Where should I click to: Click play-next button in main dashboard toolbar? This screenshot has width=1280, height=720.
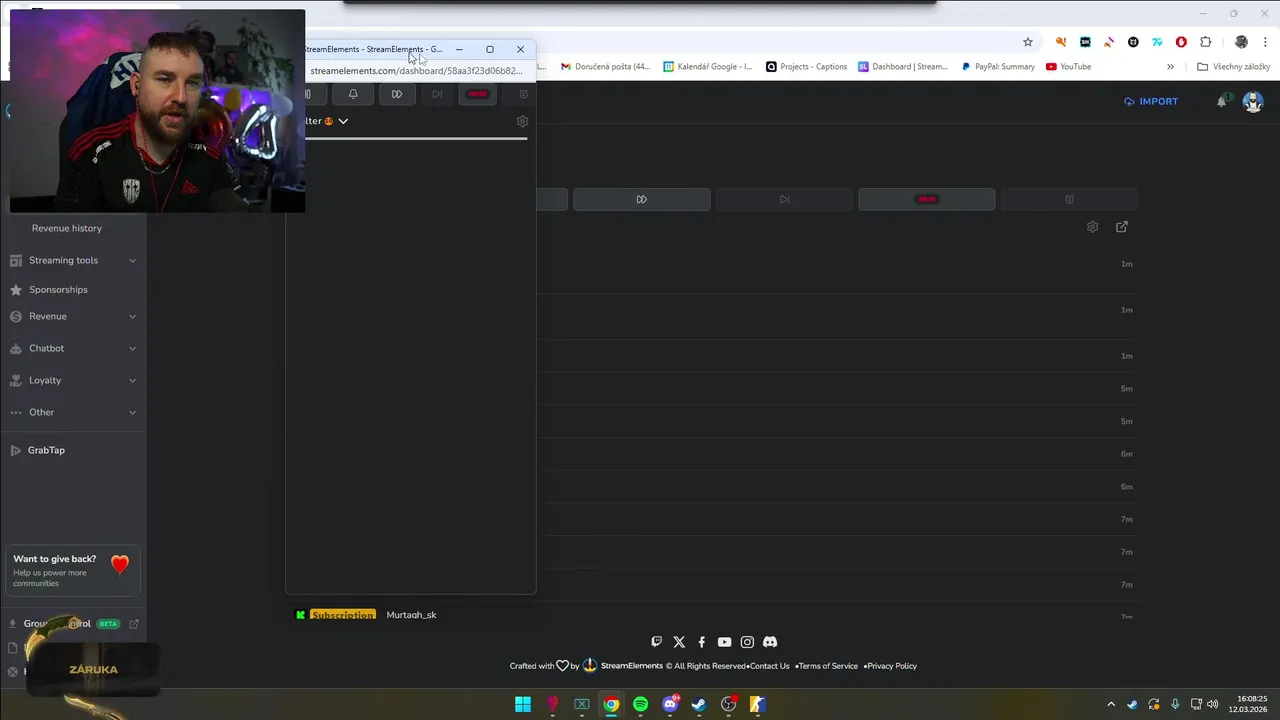coord(784,199)
